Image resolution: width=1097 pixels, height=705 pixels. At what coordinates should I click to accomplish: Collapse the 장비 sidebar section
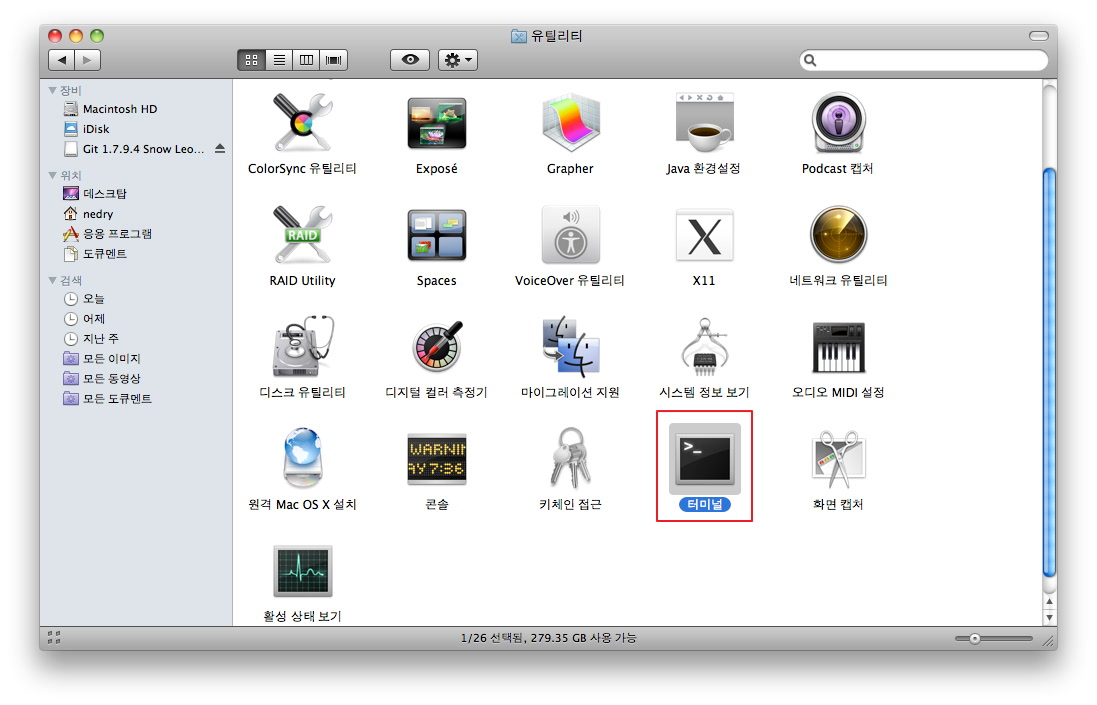pos(52,90)
